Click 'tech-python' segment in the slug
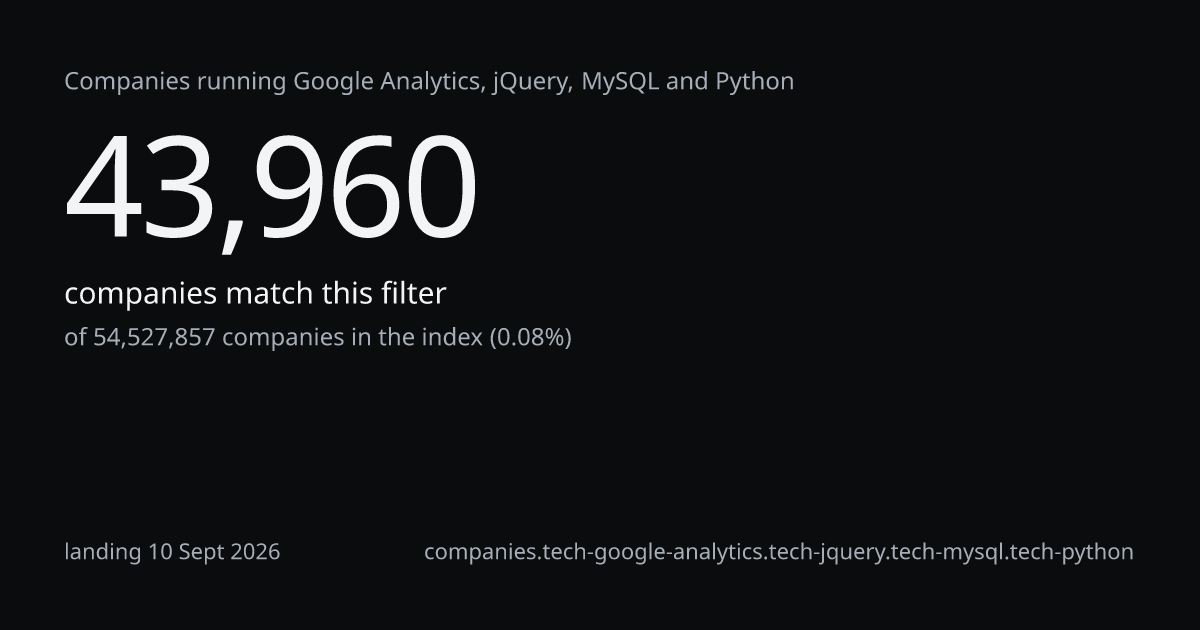The height and width of the screenshot is (630, 1200). tap(1072, 552)
